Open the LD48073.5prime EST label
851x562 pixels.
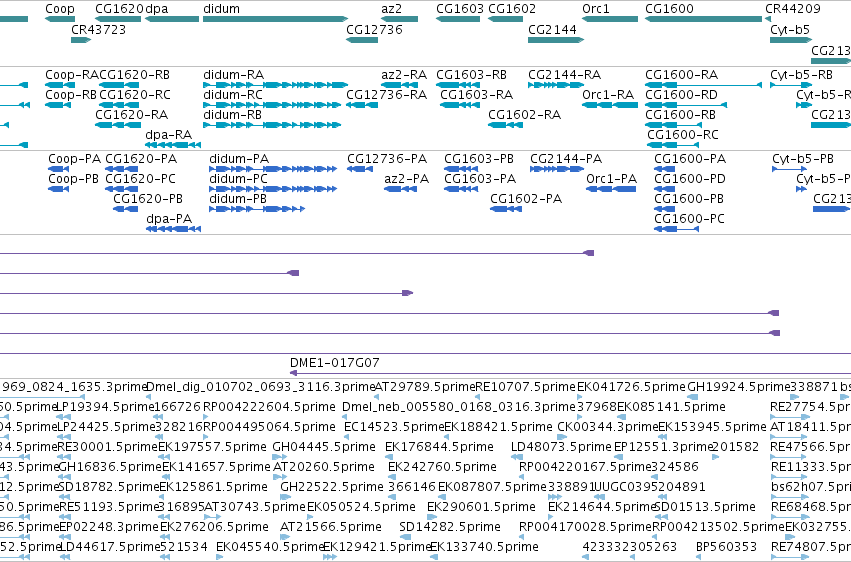561,447
